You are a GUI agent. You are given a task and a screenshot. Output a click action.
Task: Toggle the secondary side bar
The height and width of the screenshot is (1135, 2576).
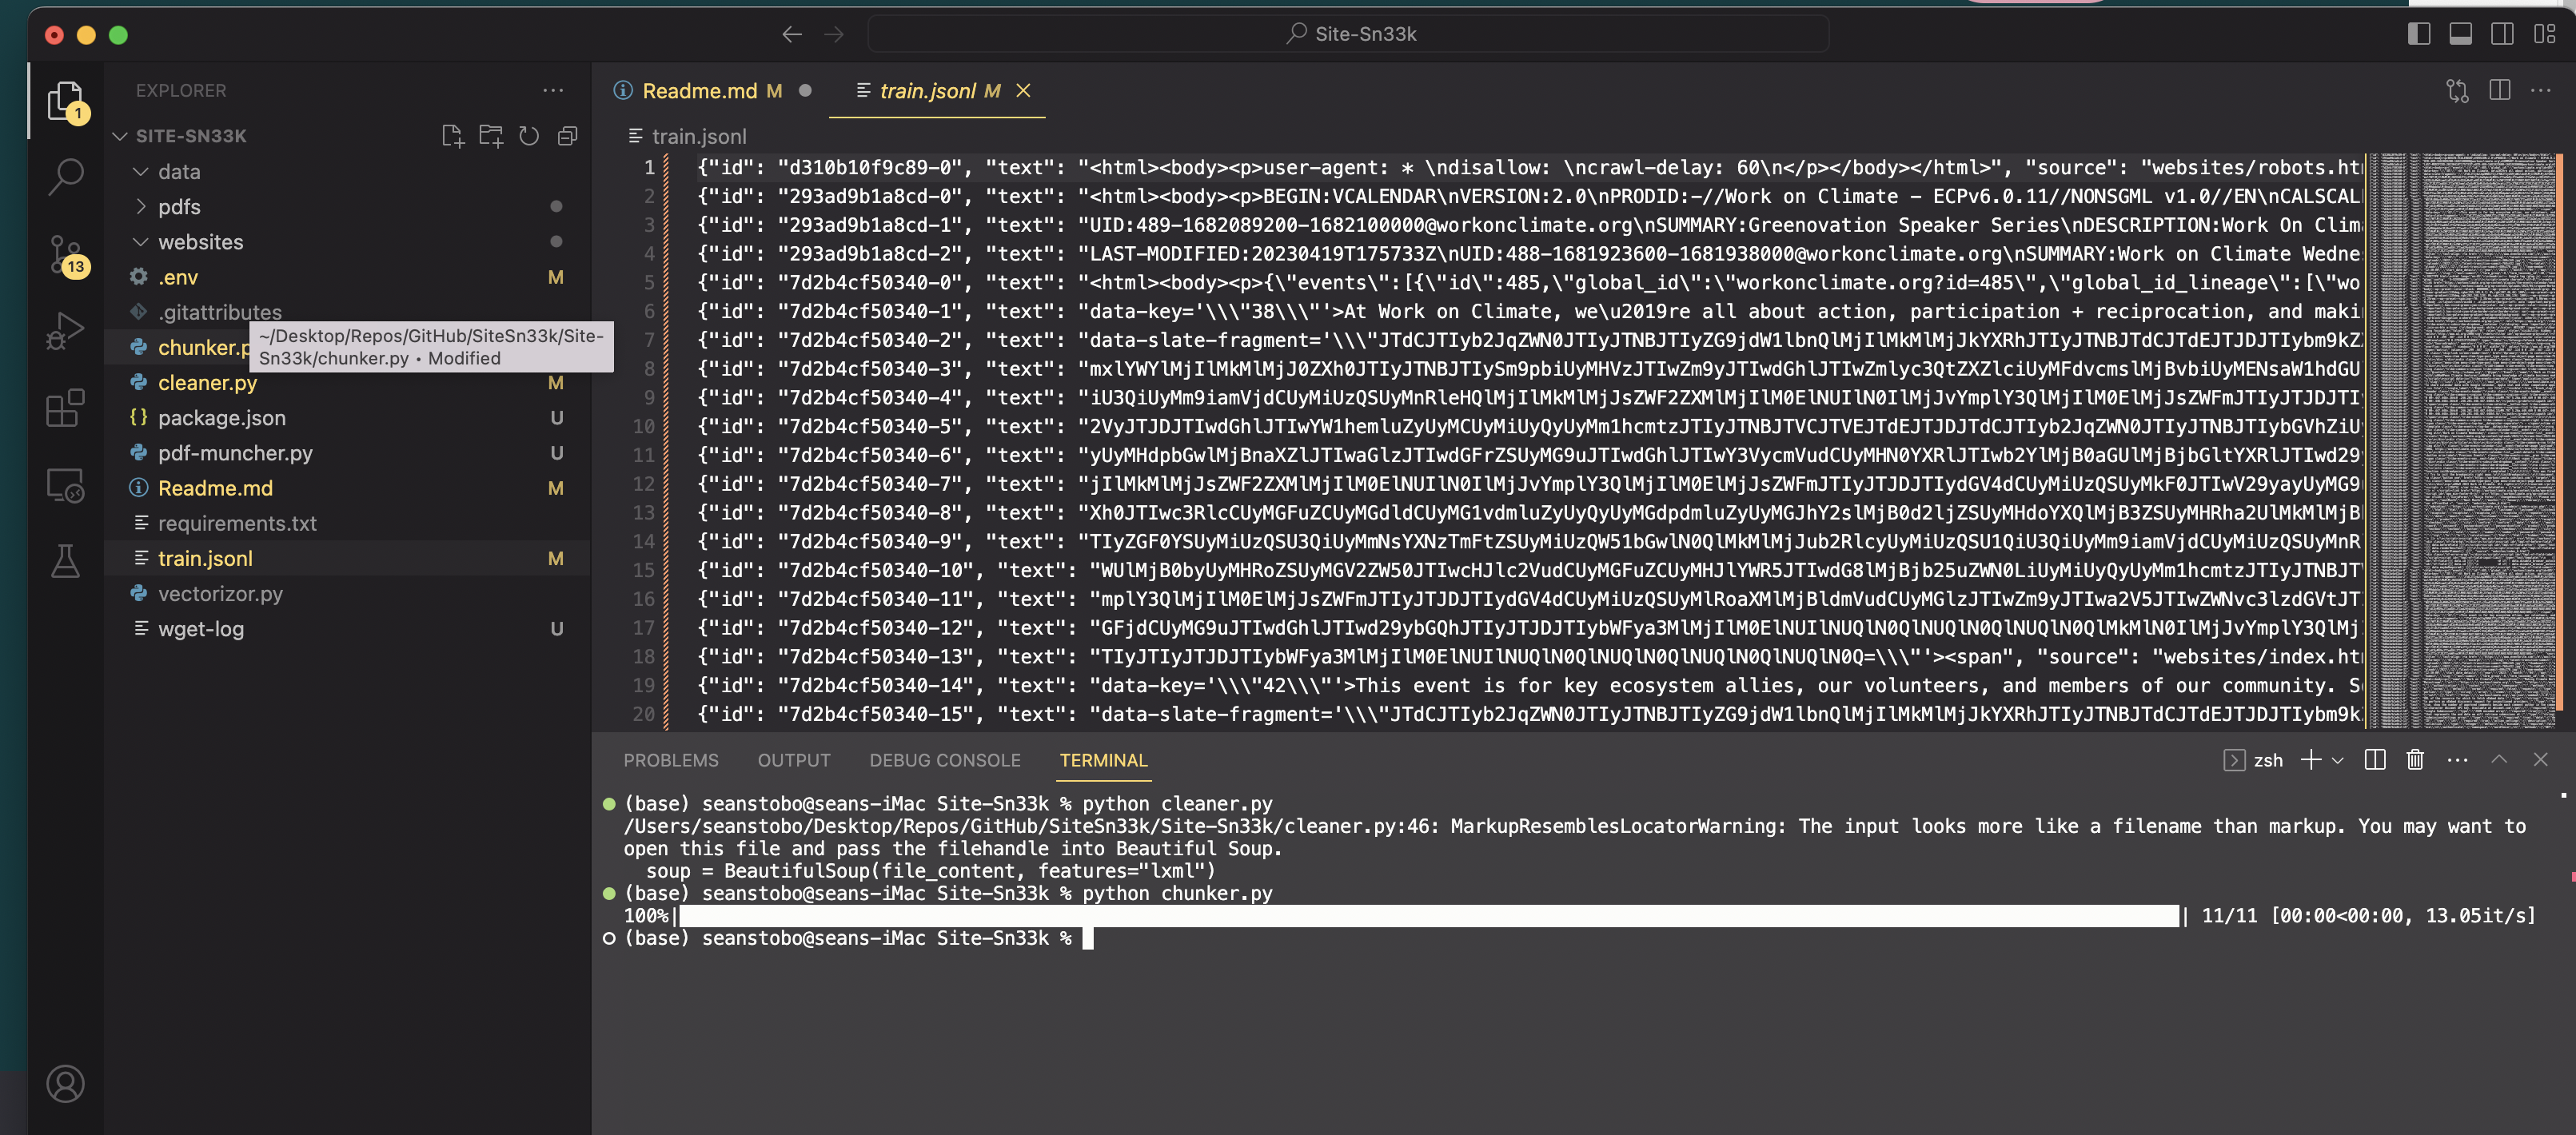coord(2502,34)
